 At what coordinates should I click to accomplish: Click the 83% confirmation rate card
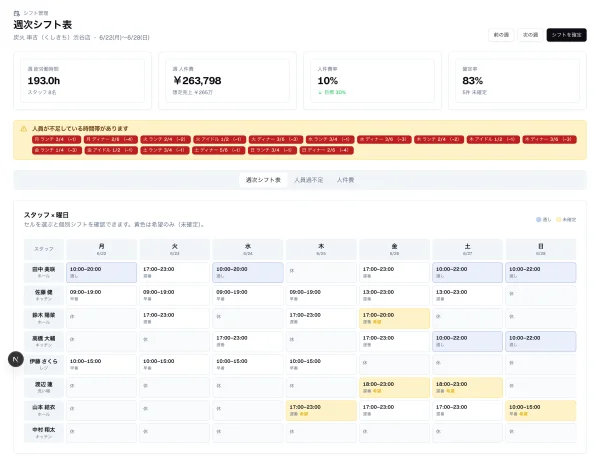click(x=517, y=81)
